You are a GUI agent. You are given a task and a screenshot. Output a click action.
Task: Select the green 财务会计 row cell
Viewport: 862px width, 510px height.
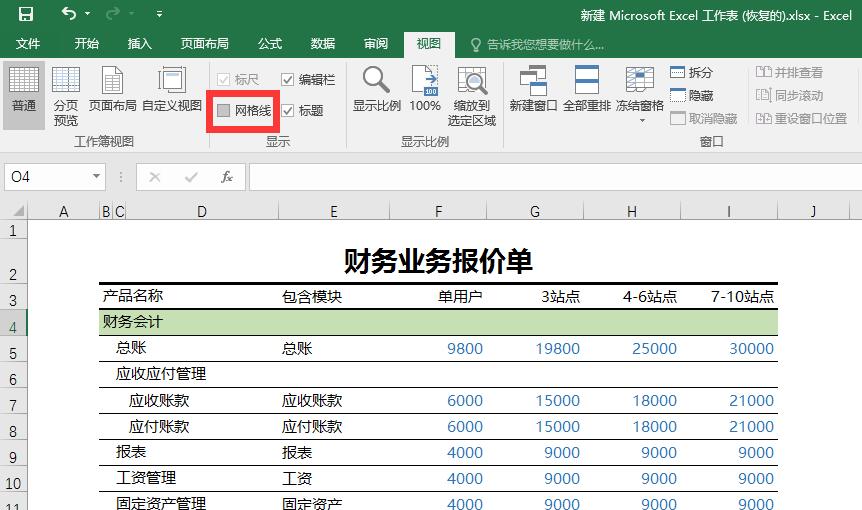(x=438, y=323)
